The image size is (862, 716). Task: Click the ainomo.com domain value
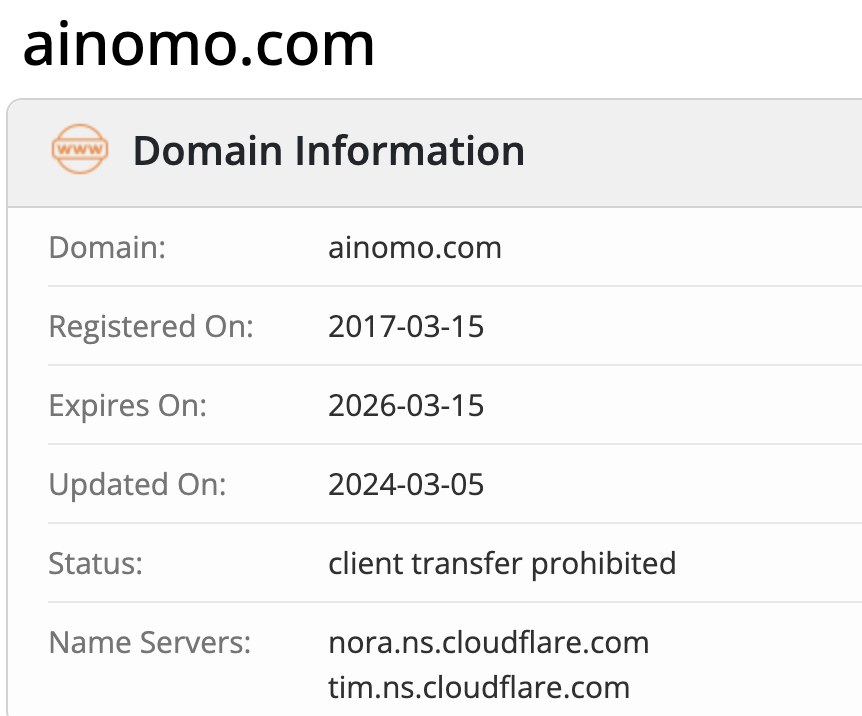(x=415, y=247)
